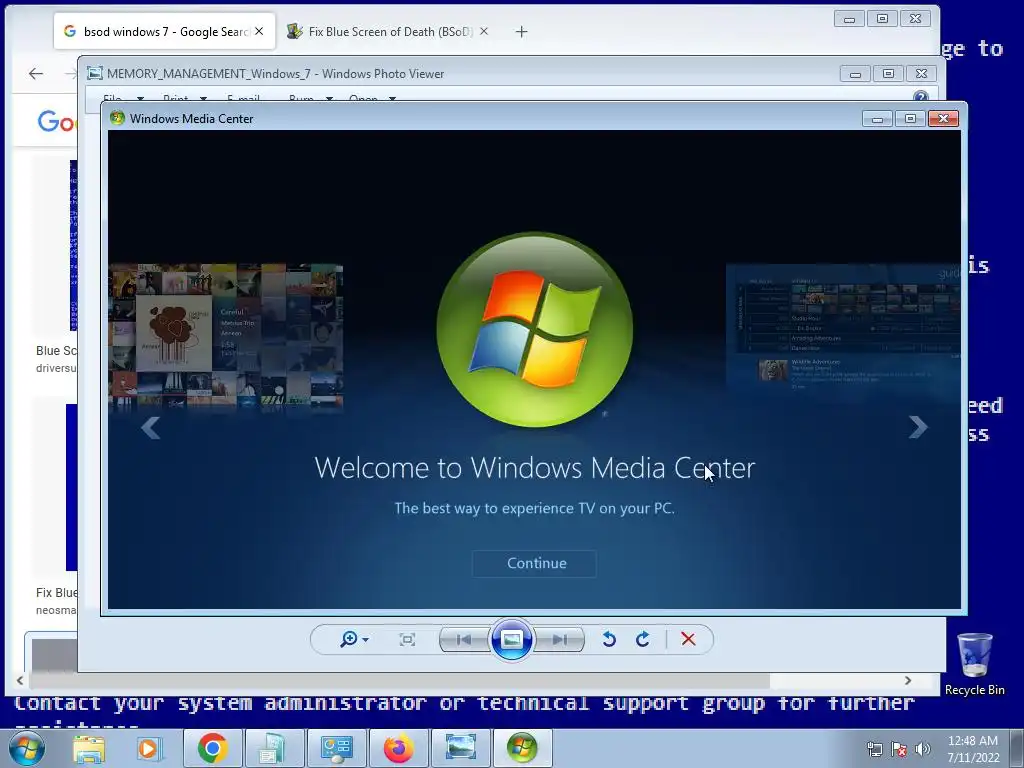Viewport: 1024px width, 768px height.
Task: Go to previous Media Center welcome slide arrow
Action: point(151,428)
